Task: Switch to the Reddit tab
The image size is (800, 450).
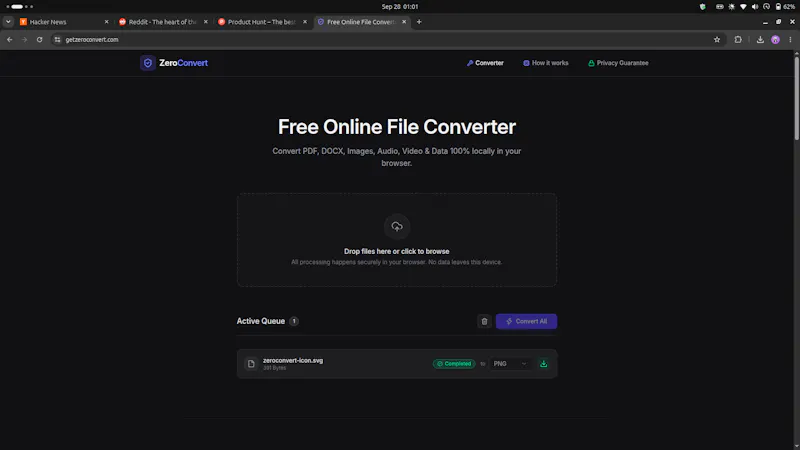Action: (x=163, y=22)
